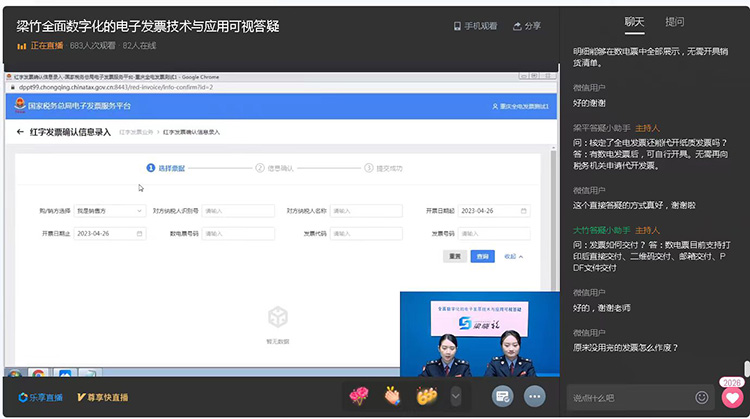750x419 pixels.
Task: Collapse the search form via 收起
Action: tap(514, 256)
